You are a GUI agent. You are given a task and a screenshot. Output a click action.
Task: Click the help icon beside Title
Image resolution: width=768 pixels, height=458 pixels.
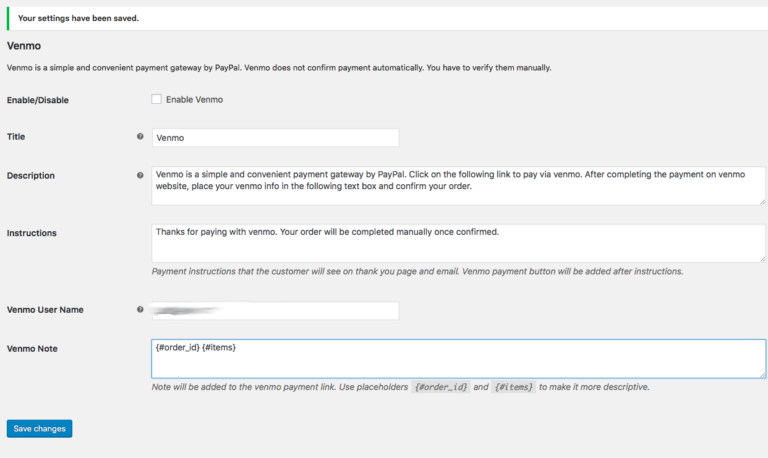140,136
